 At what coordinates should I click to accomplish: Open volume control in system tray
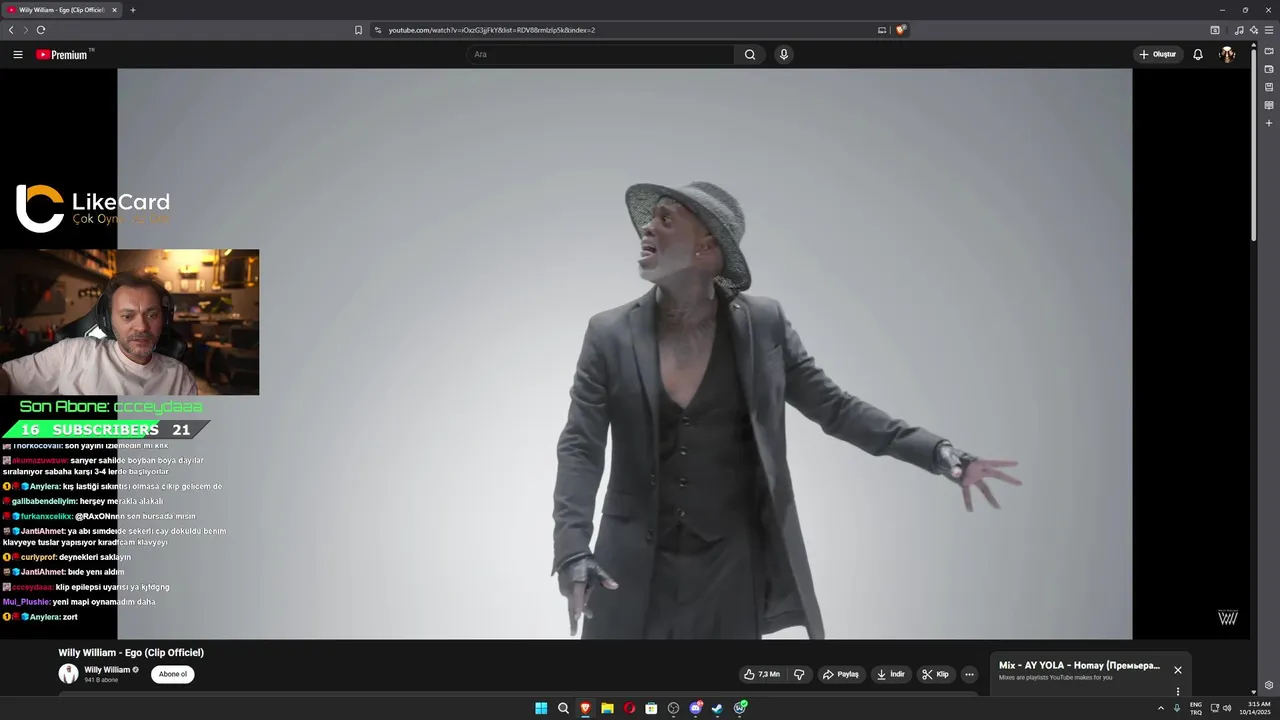(1227, 708)
